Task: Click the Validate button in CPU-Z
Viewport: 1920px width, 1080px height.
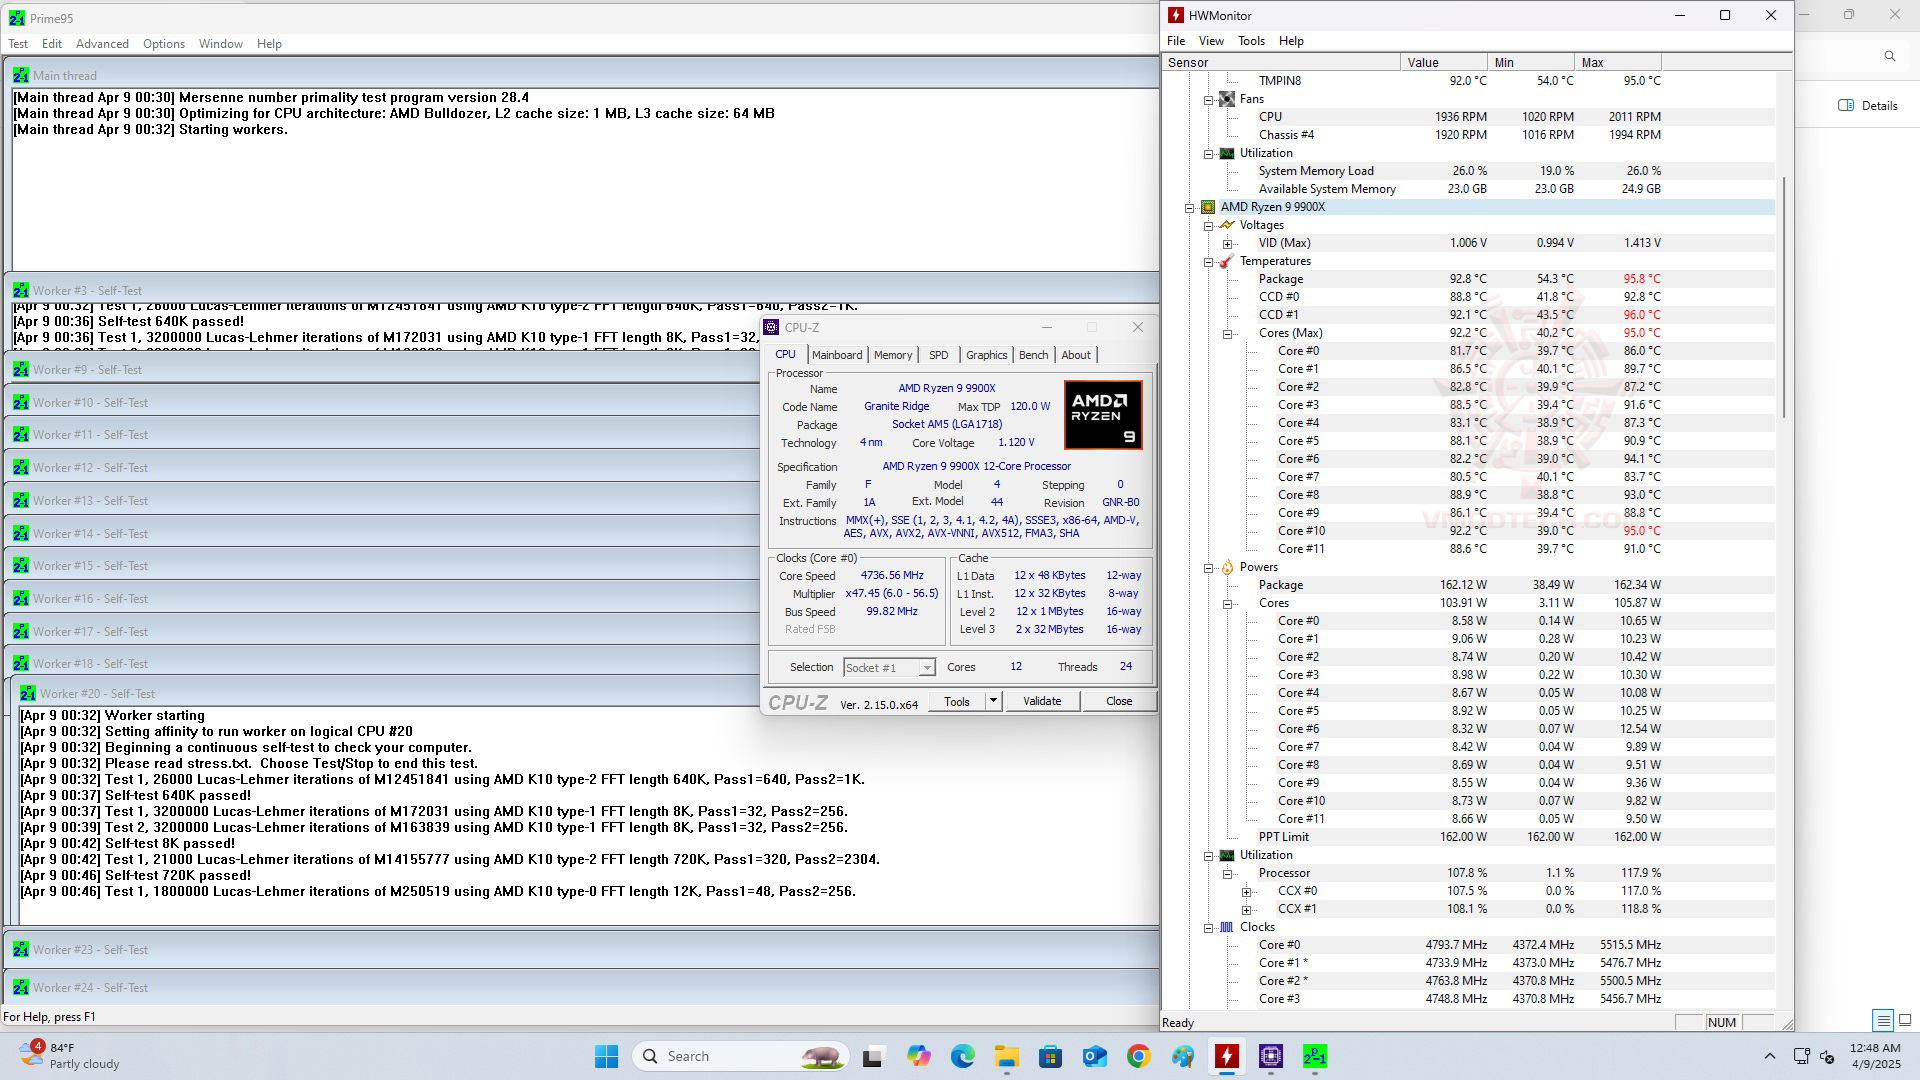Action: [1042, 701]
